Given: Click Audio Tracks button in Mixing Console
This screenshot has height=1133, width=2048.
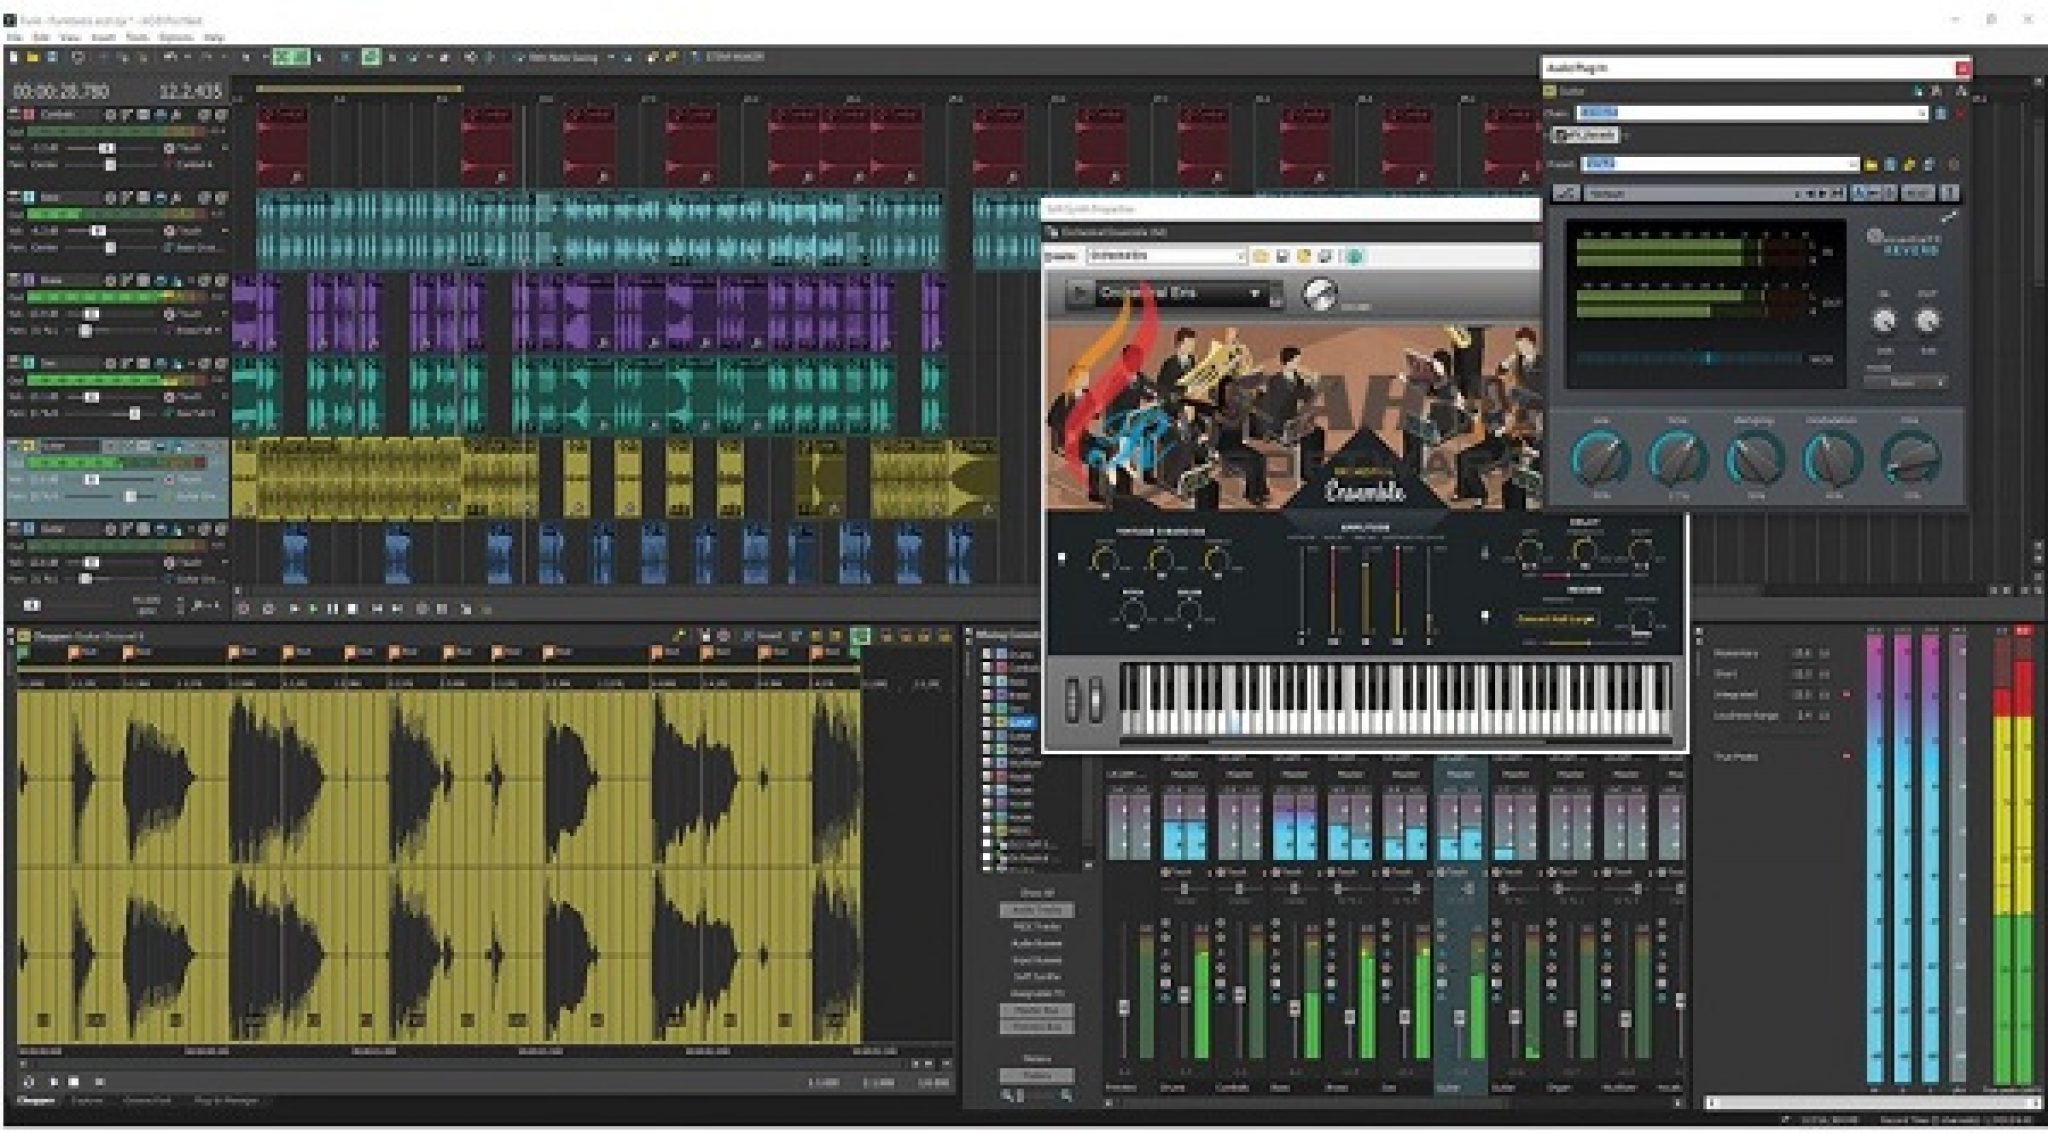Looking at the screenshot, I should [x=1037, y=910].
